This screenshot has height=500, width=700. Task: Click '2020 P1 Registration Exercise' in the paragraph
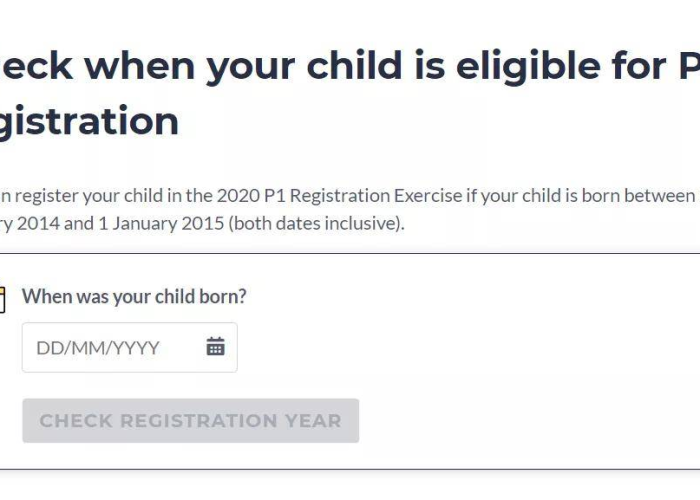339,196
